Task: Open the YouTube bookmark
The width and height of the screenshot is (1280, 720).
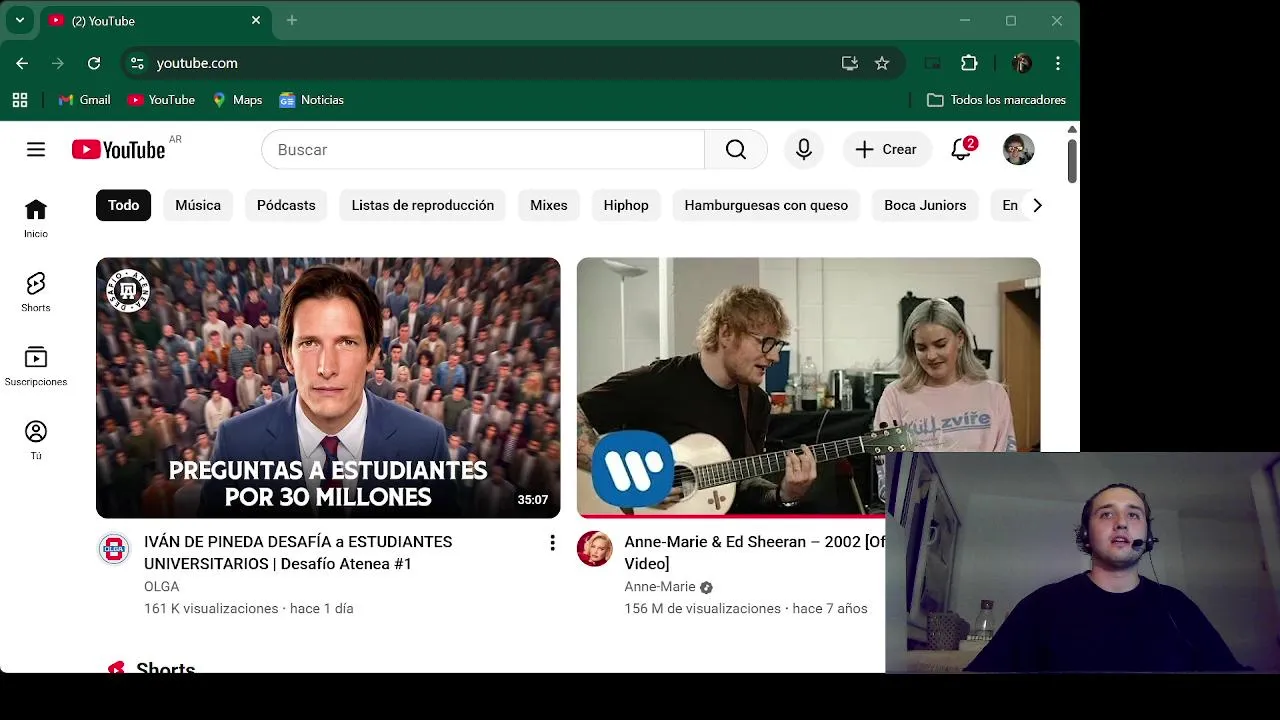Action: [161, 100]
